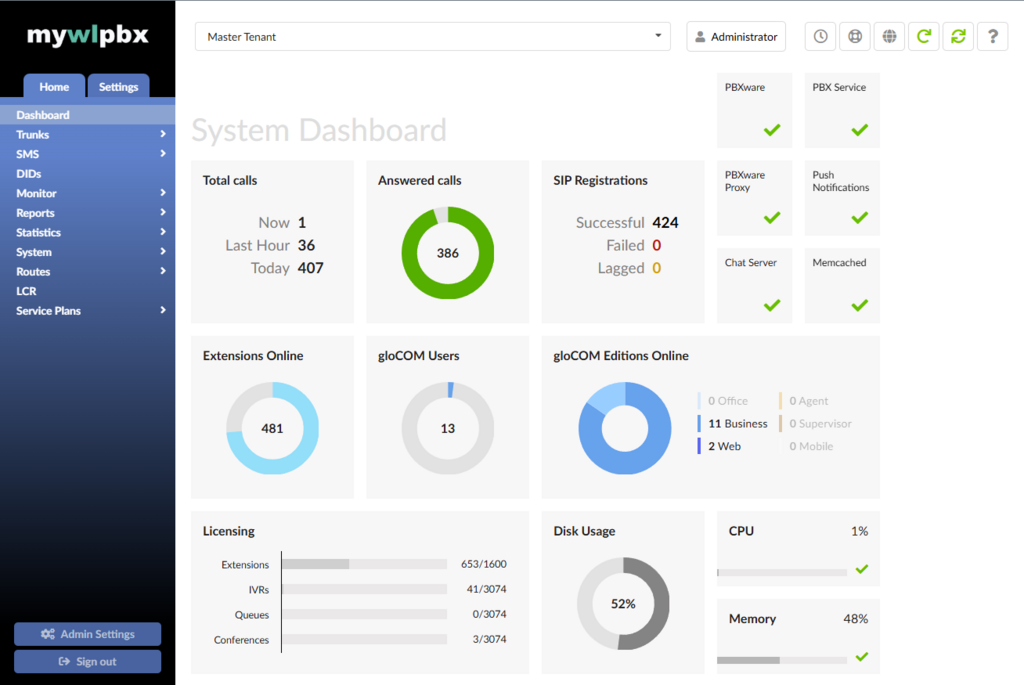Click the Extensions licensing progress bar
The width and height of the screenshot is (1024, 685).
[364, 565]
